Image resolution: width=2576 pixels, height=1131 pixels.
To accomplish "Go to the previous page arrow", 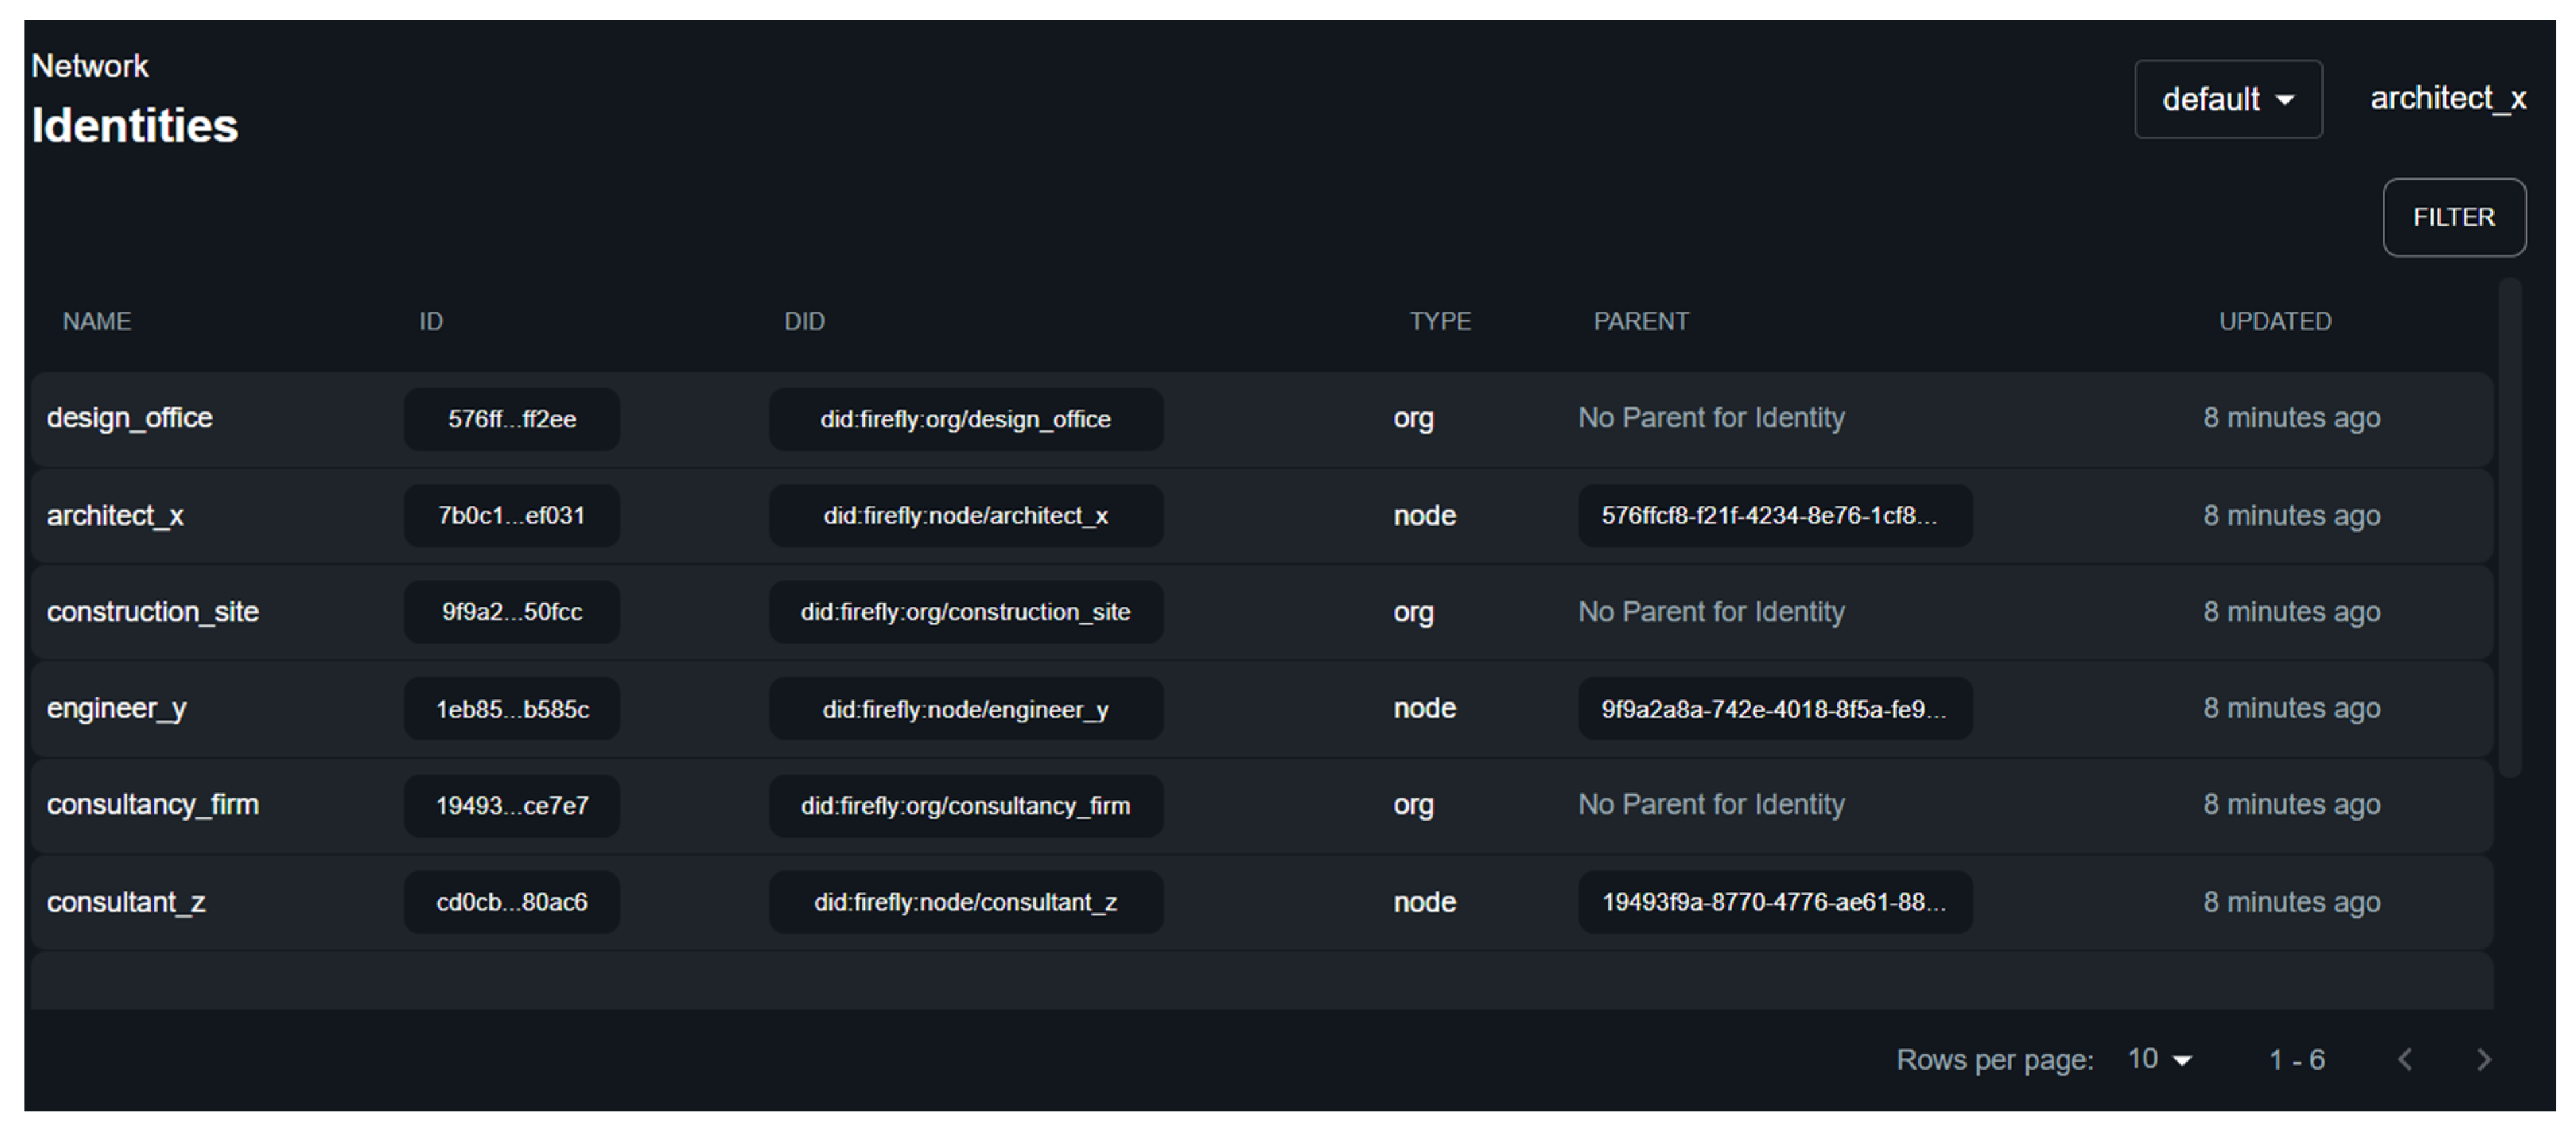I will point(2405,1059).
